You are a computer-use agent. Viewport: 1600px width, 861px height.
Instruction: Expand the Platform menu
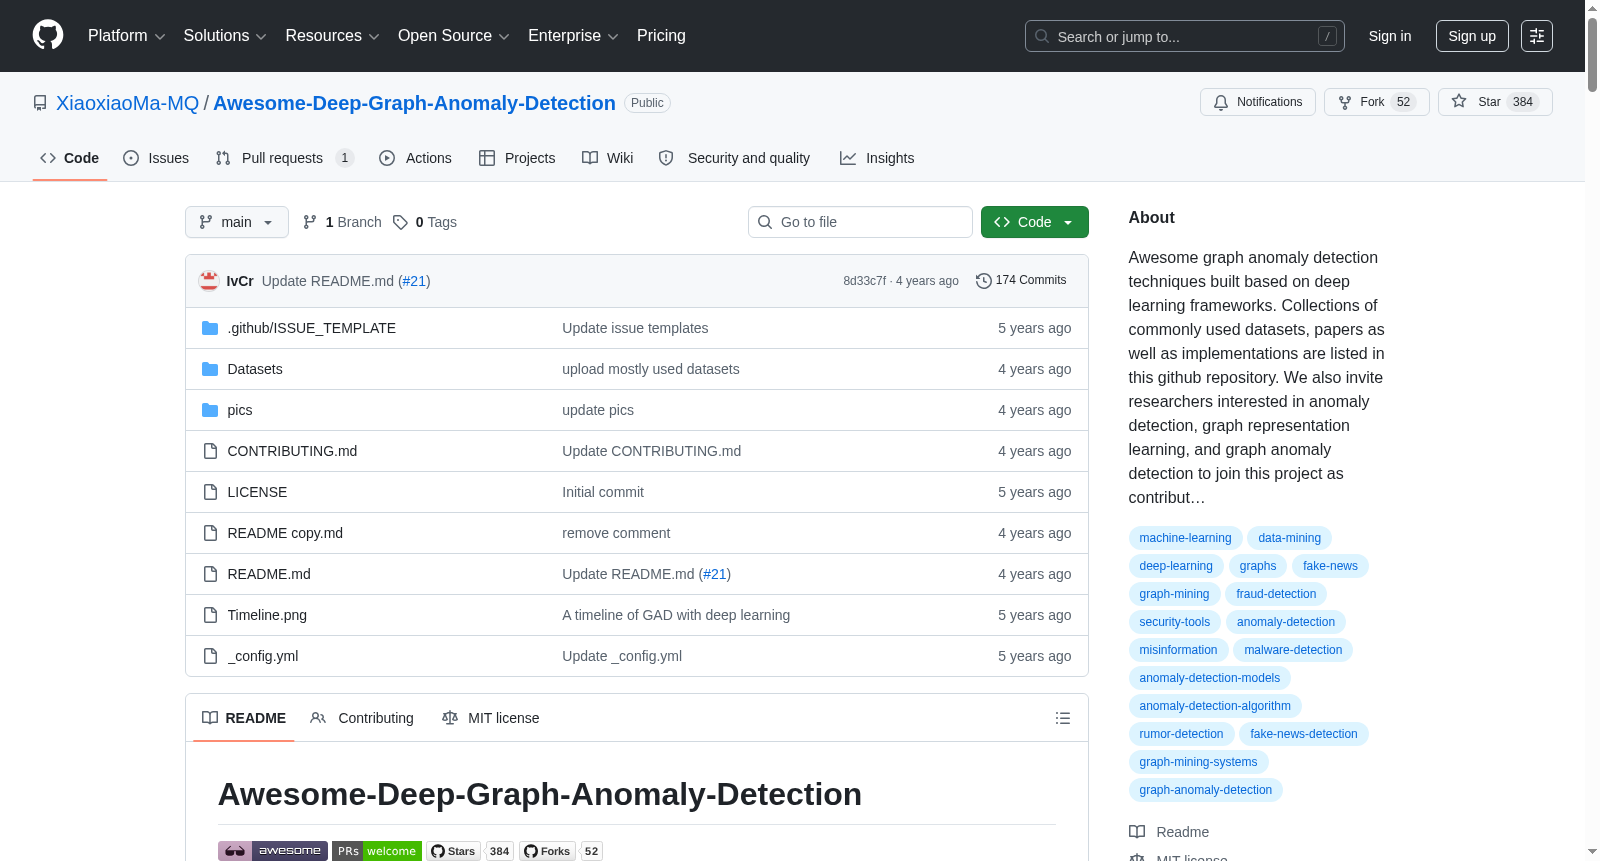(x=126, y=36)
